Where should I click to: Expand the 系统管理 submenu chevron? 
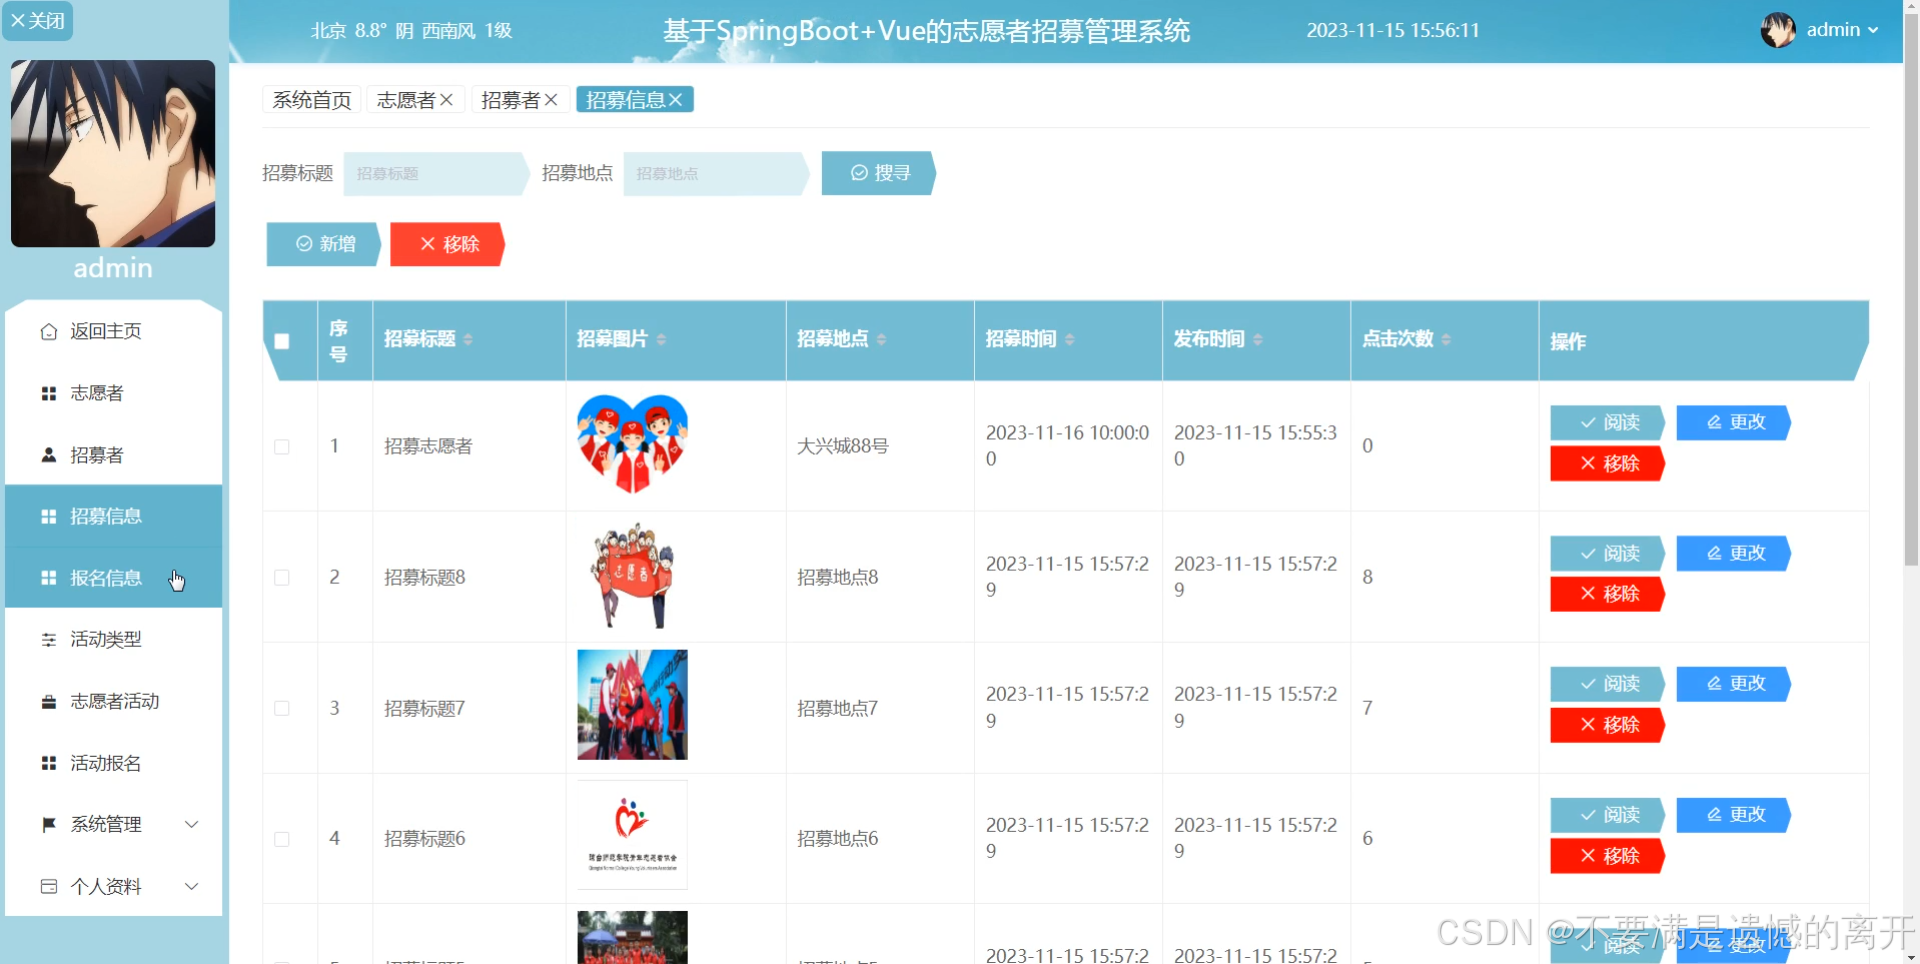(x=192, y=825)
